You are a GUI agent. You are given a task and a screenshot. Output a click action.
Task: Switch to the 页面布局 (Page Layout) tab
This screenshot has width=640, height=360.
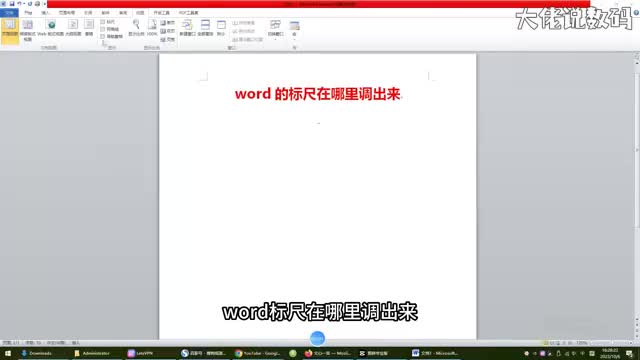point(67,13)
